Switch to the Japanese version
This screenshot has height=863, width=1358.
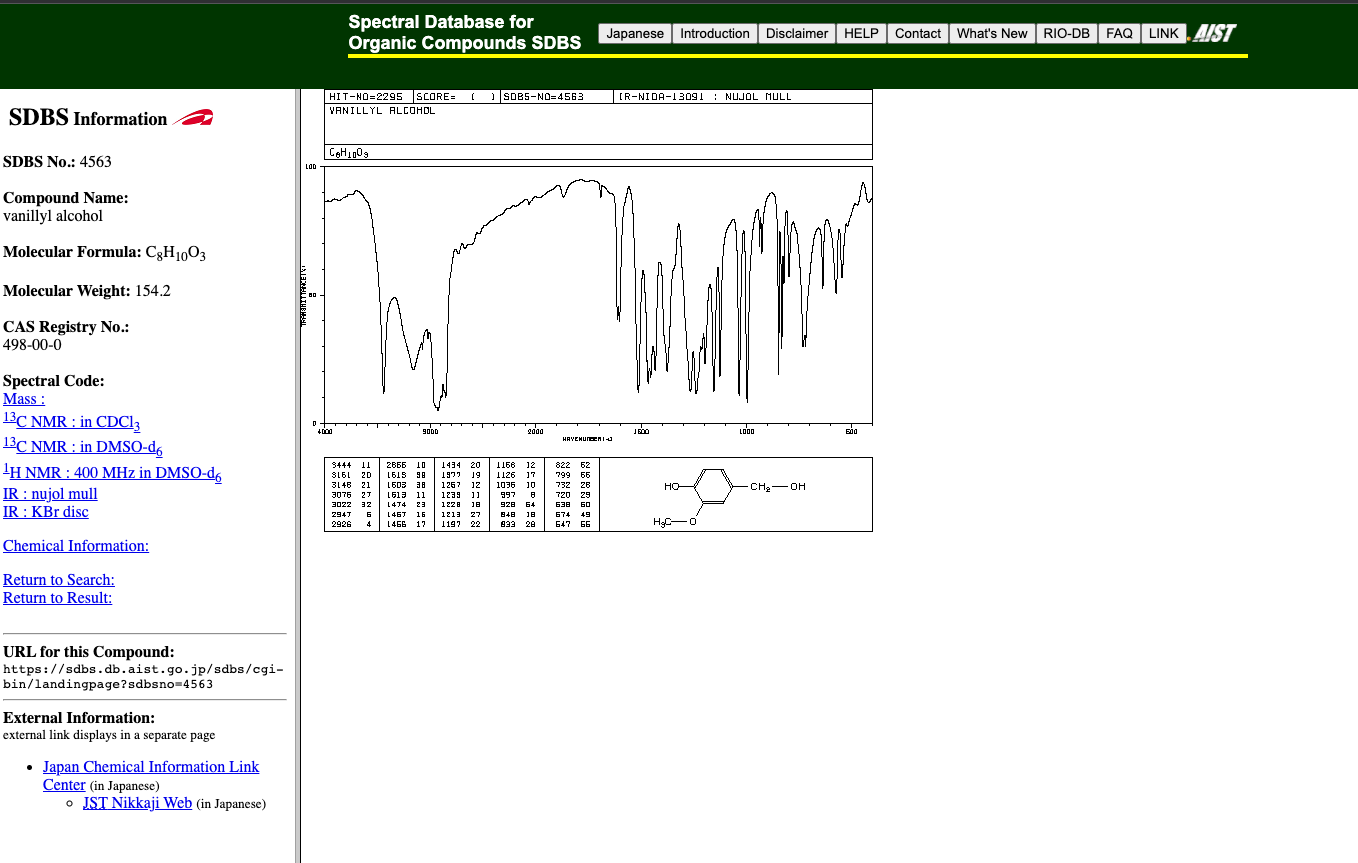[634, 33]
